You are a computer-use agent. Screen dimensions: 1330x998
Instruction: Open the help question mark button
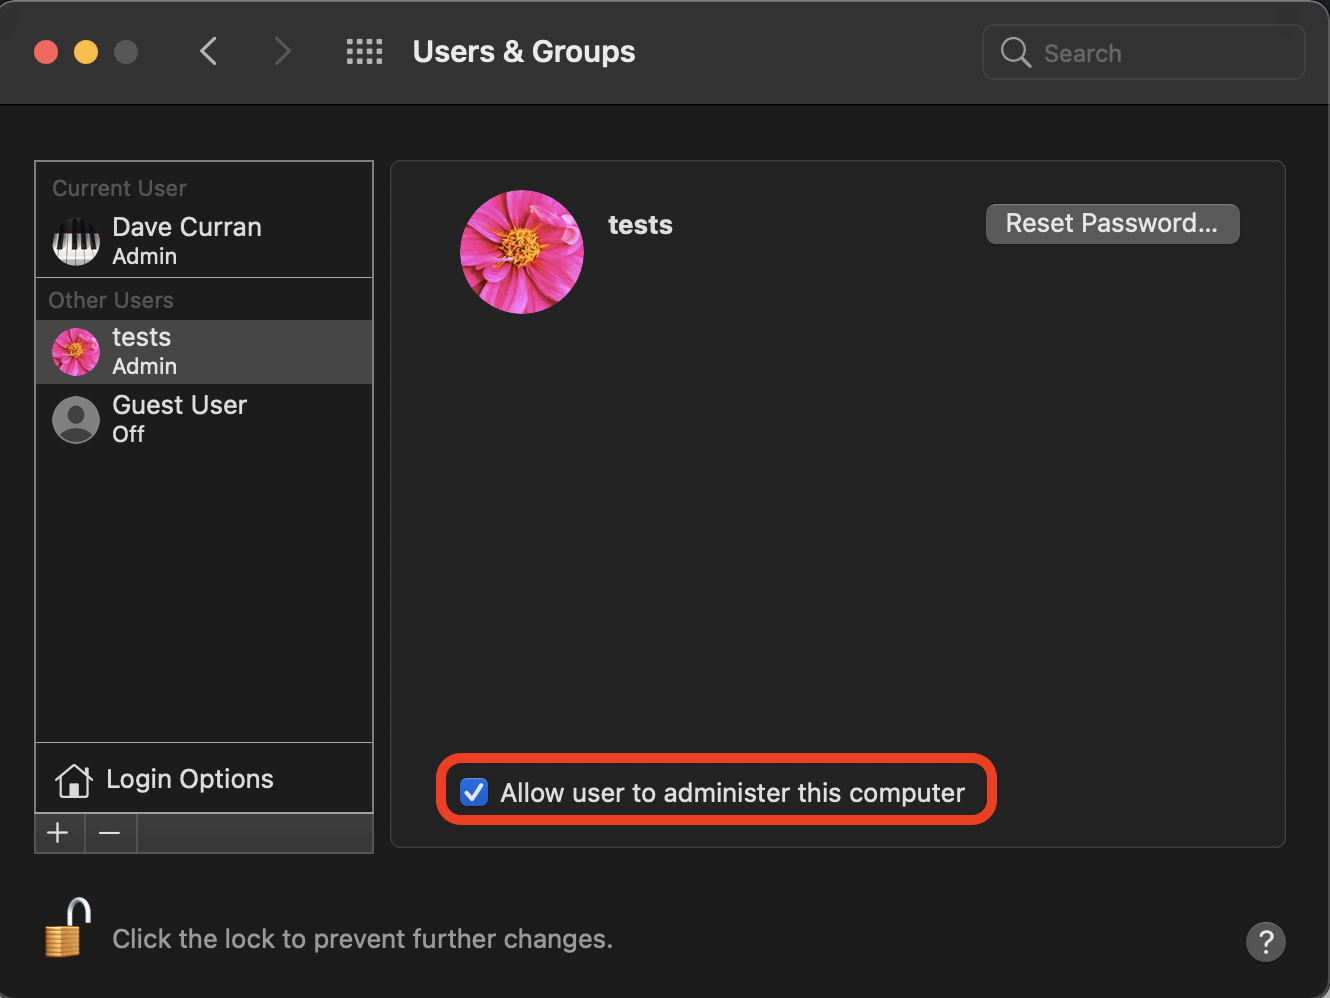(x=1265, y=941)
